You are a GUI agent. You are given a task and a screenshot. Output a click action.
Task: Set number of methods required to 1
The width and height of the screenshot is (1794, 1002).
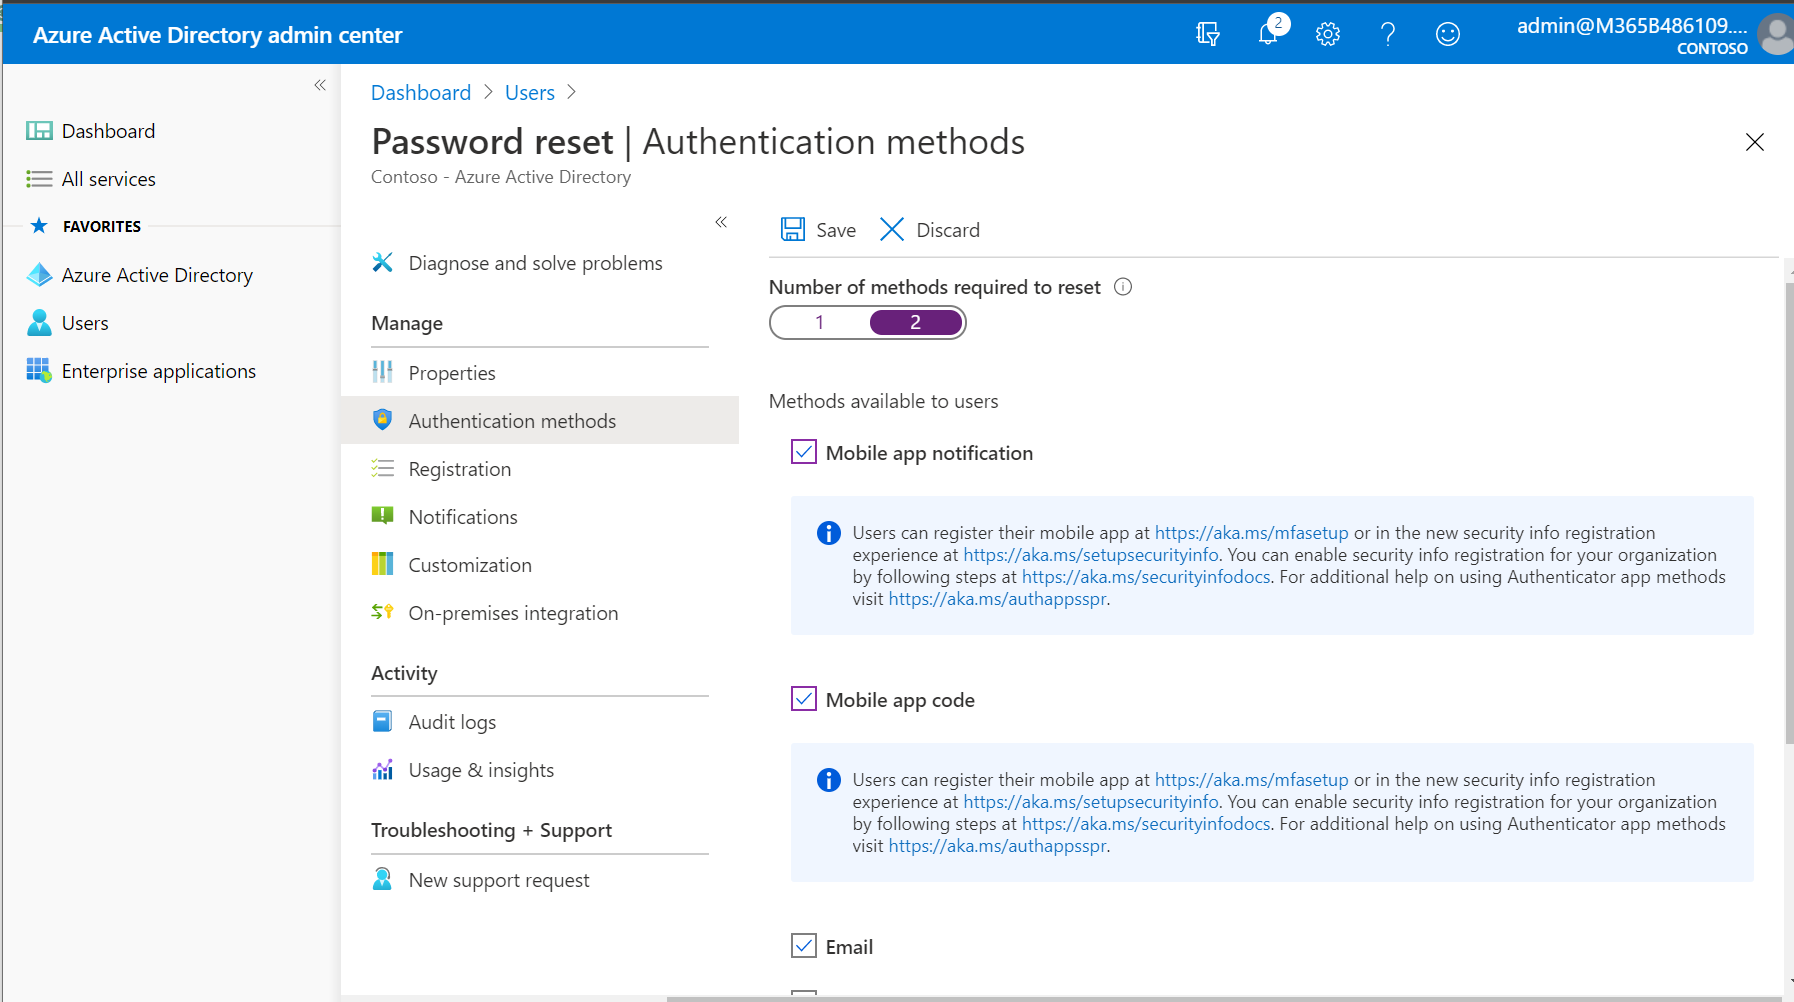[x=820, y=323]
